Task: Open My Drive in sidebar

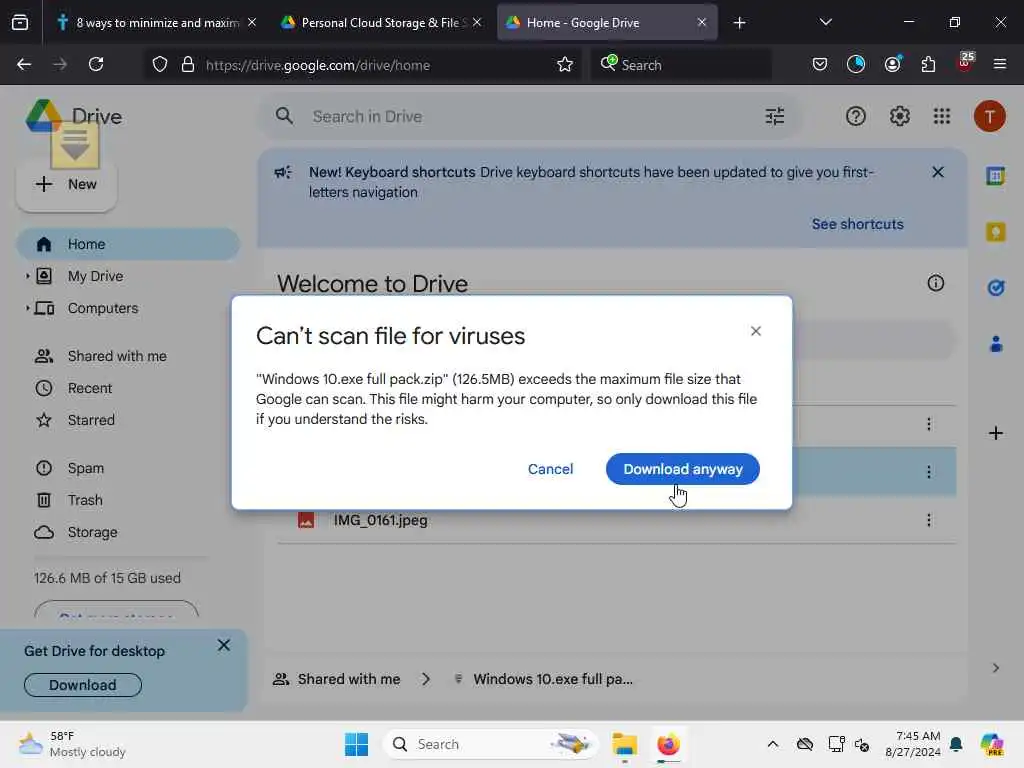Action: [x=95, y=276]
